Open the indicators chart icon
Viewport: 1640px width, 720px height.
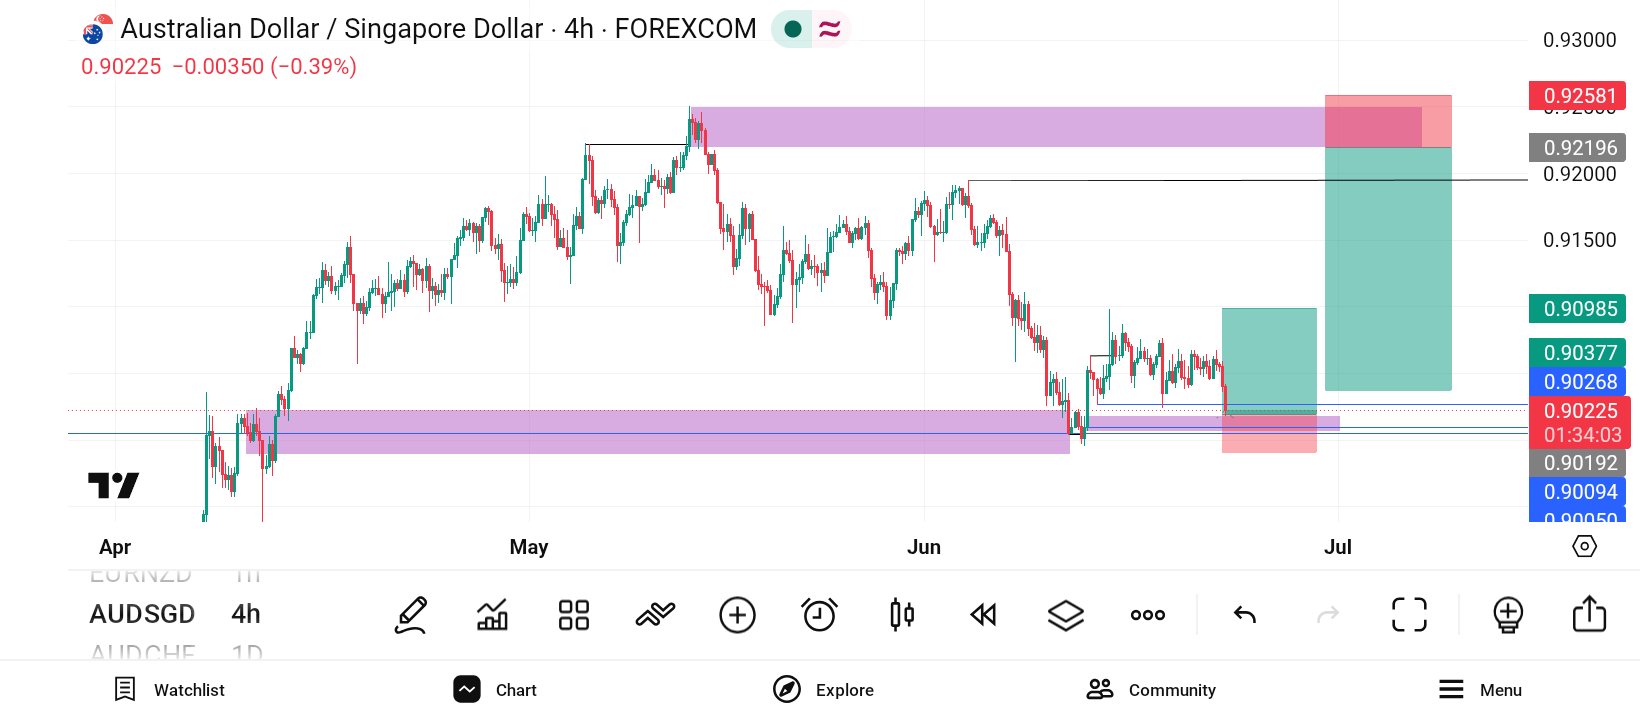click(x=492, y=615)
